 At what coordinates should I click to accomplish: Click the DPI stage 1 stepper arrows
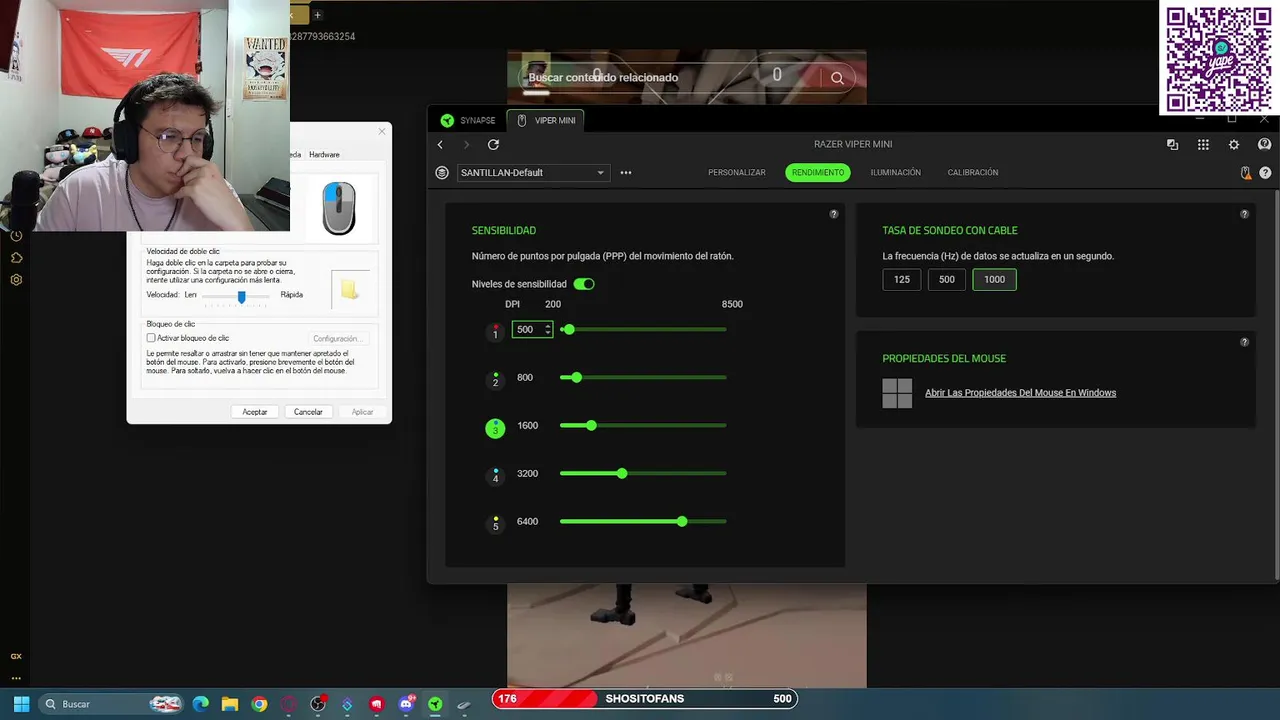(547, 329)
